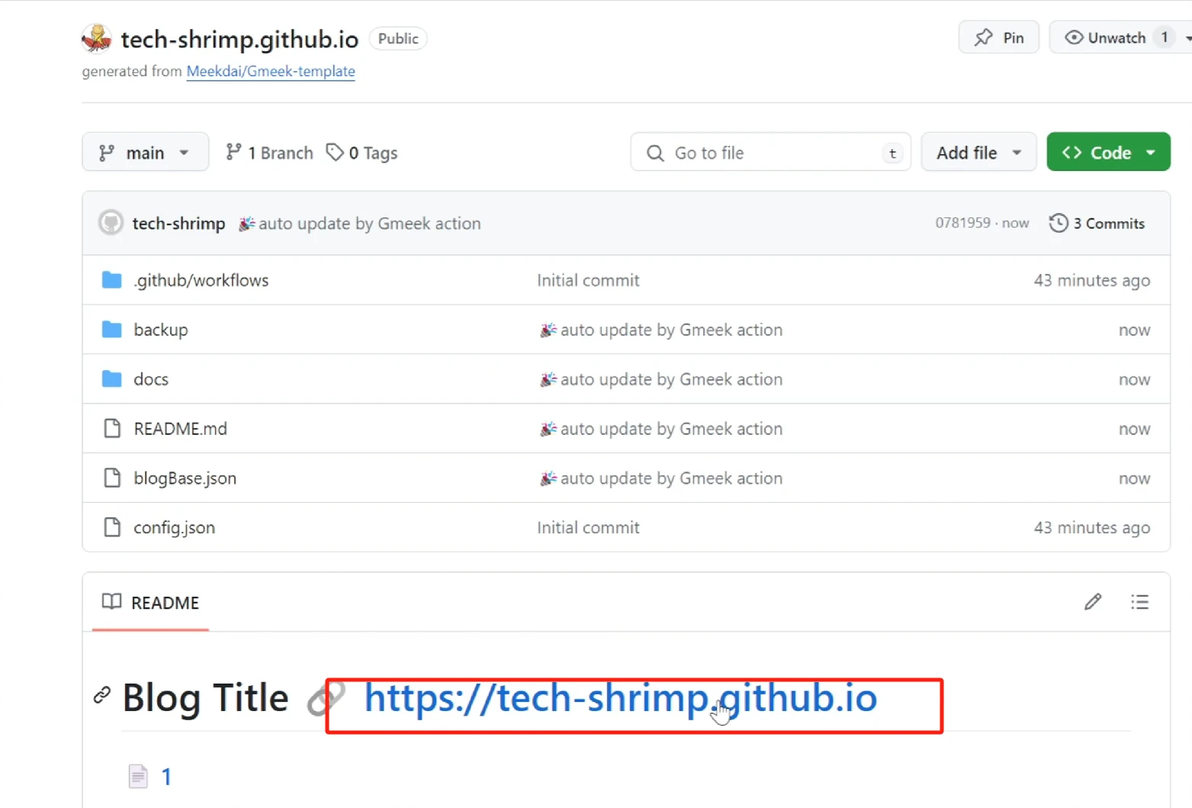Click the now timestamp in backup row
This screenshot has height=808, width=1192.
(x=1134, y=330)
